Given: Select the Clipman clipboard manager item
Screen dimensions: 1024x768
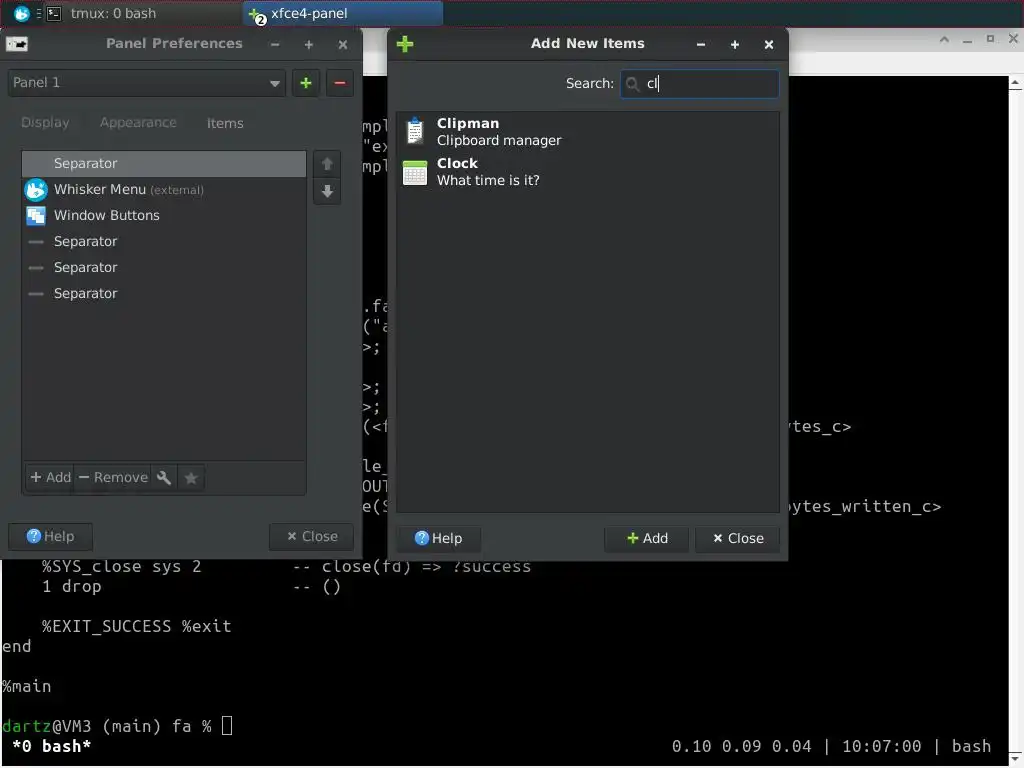Looking at the screenshot, I should click(x=587, y=132).
